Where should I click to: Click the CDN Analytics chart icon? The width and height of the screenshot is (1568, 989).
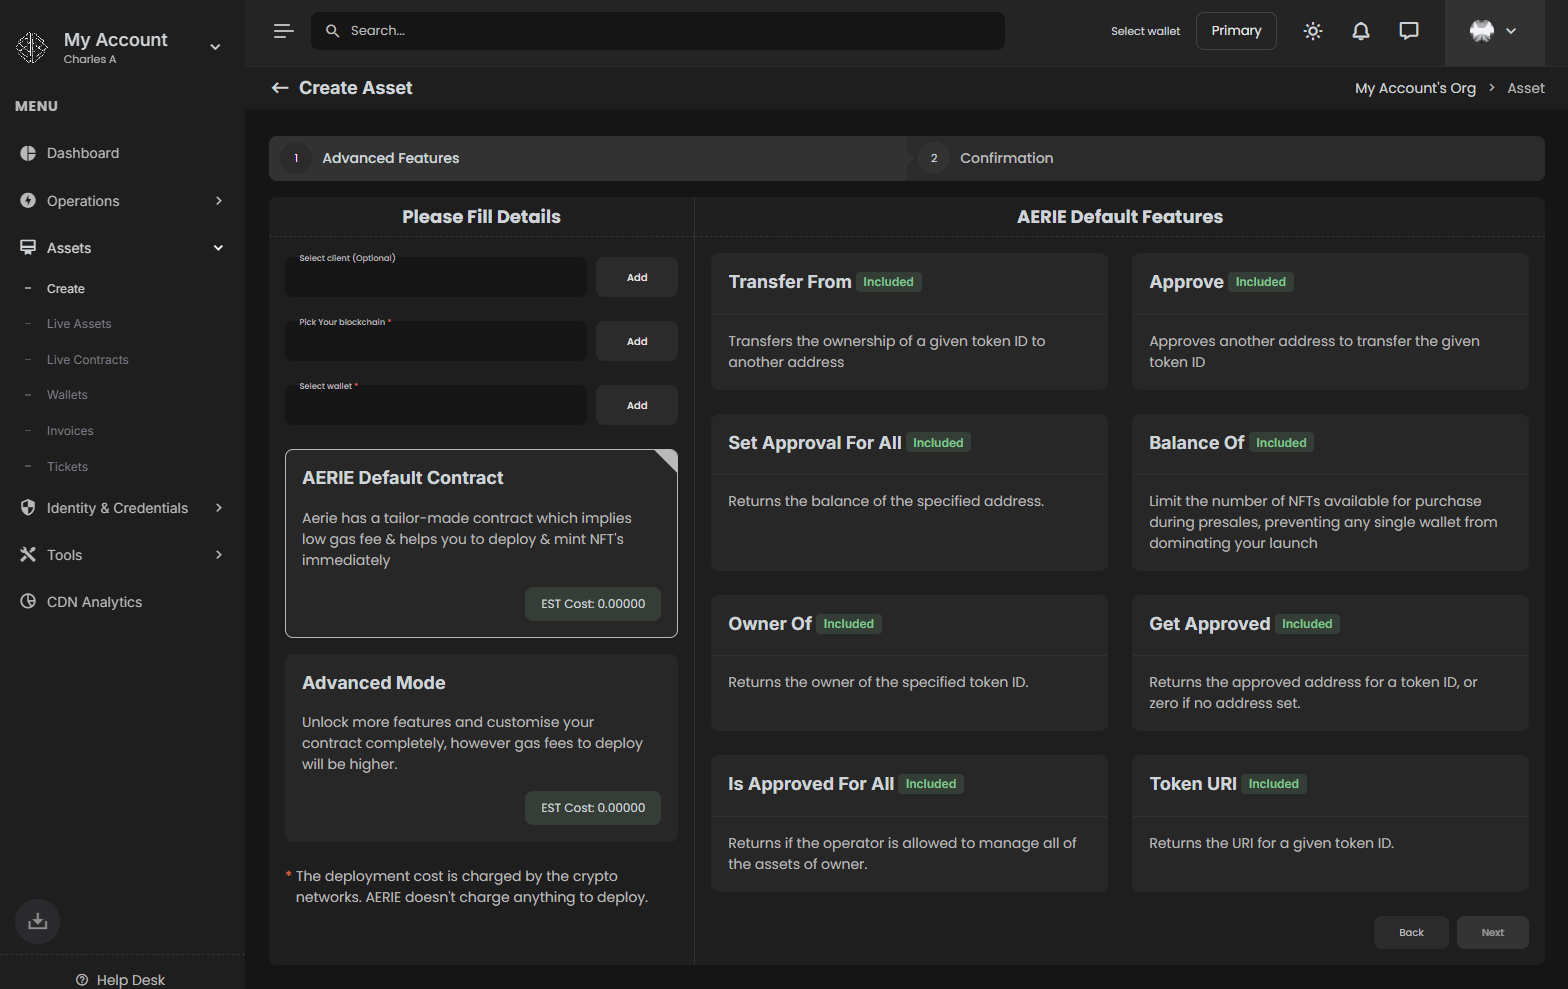pyautogui.click(x=28, y=601)
